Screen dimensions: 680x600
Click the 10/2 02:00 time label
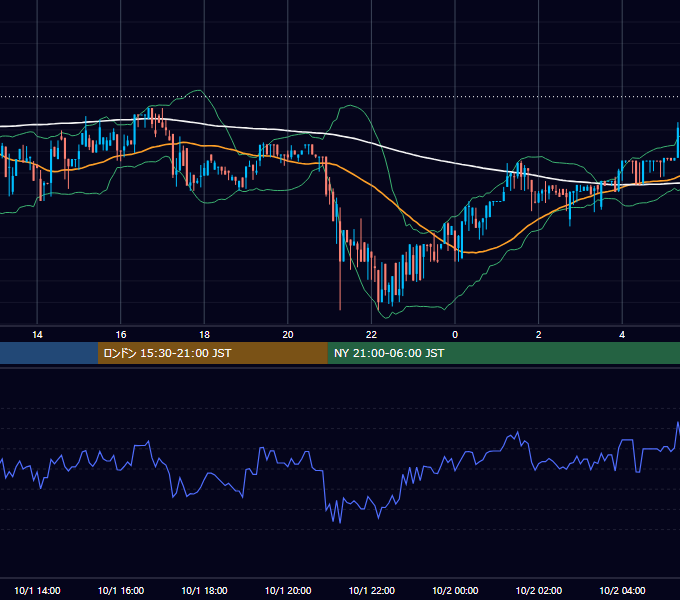(x=539, y=590)
